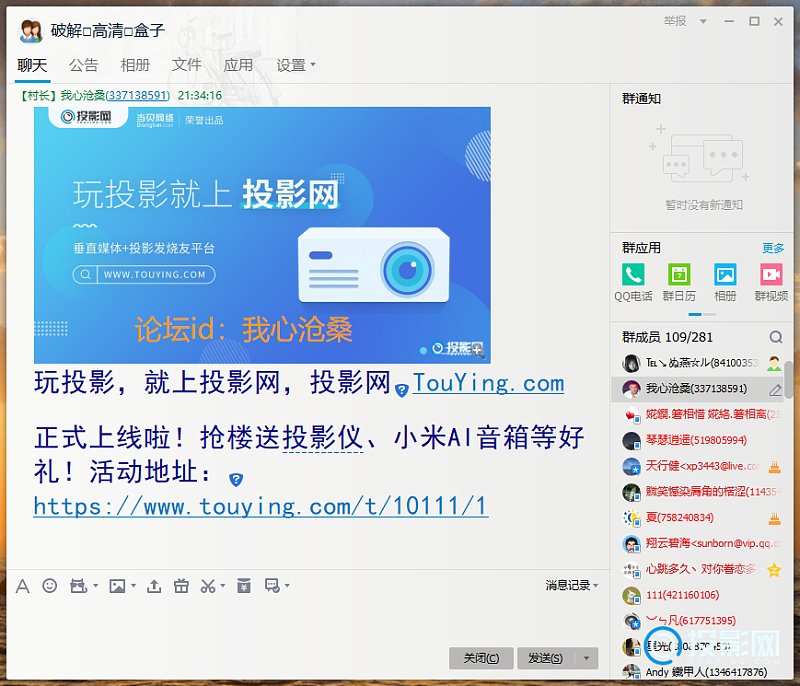Click the underlined 投影仪 keyword
This screenshot has width=800, height=686.
point(323,438)
